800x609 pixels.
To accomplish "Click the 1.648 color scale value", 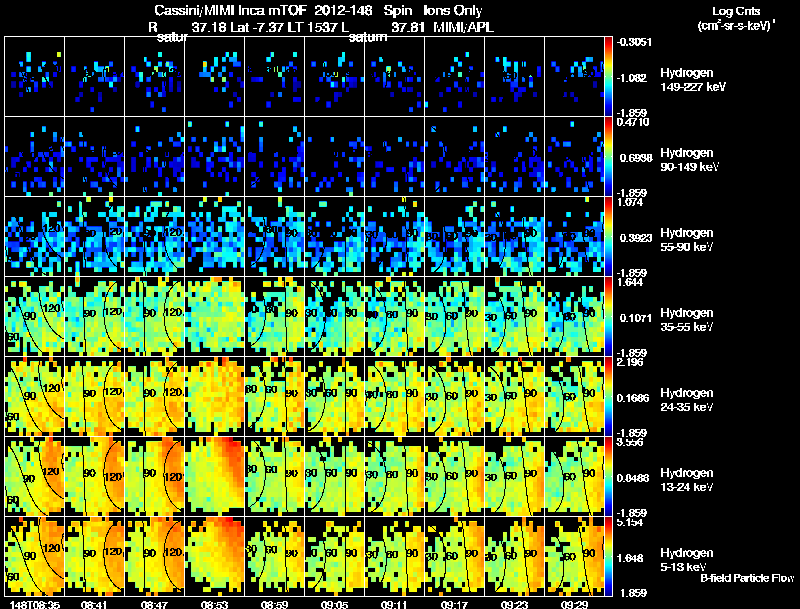I will tap(632, 559).
